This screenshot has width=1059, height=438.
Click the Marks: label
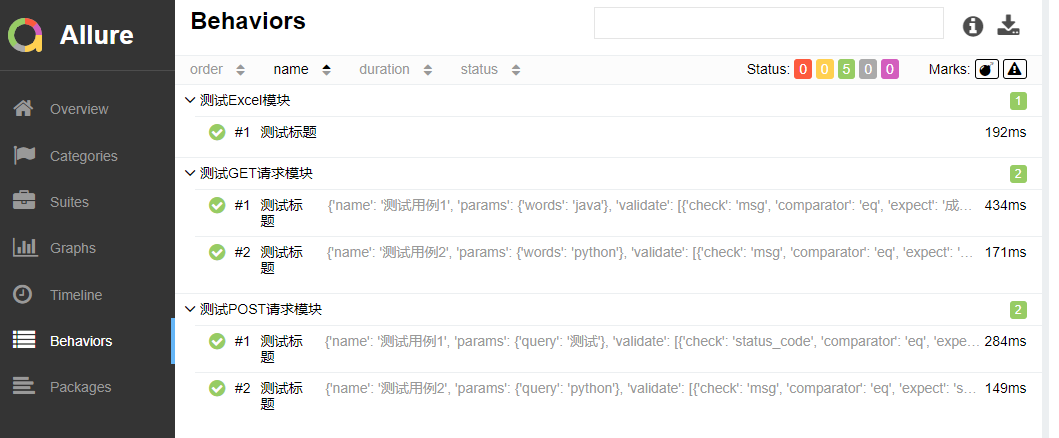pos(950,69)
